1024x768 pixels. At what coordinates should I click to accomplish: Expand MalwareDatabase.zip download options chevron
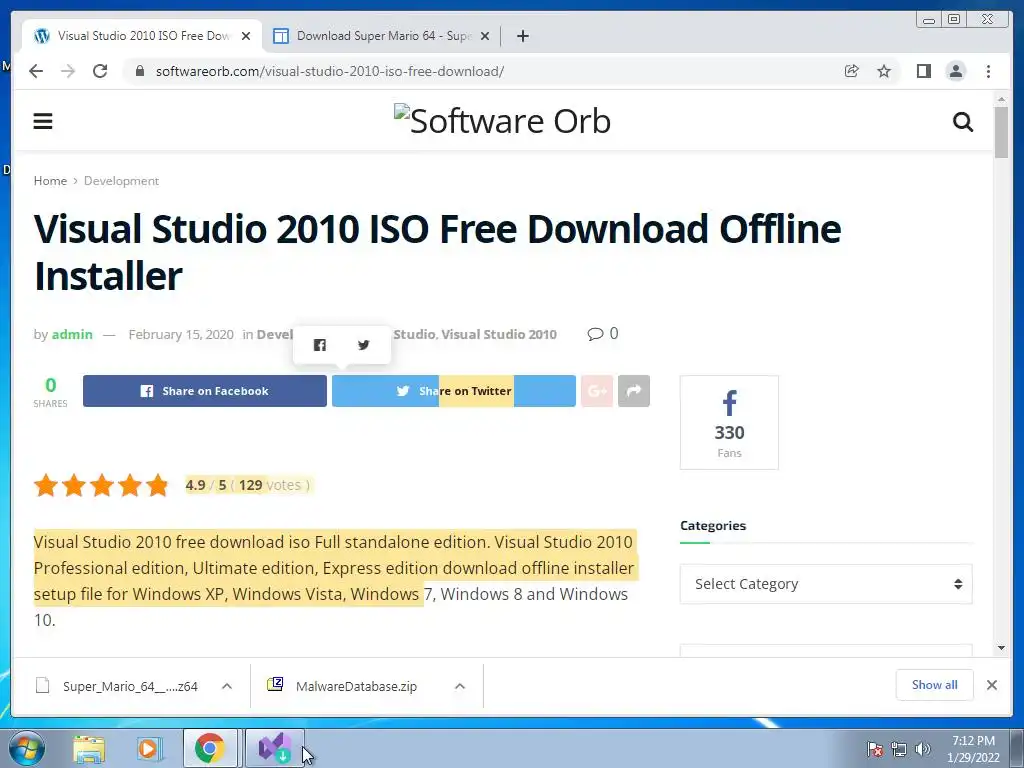click(460, 686)
